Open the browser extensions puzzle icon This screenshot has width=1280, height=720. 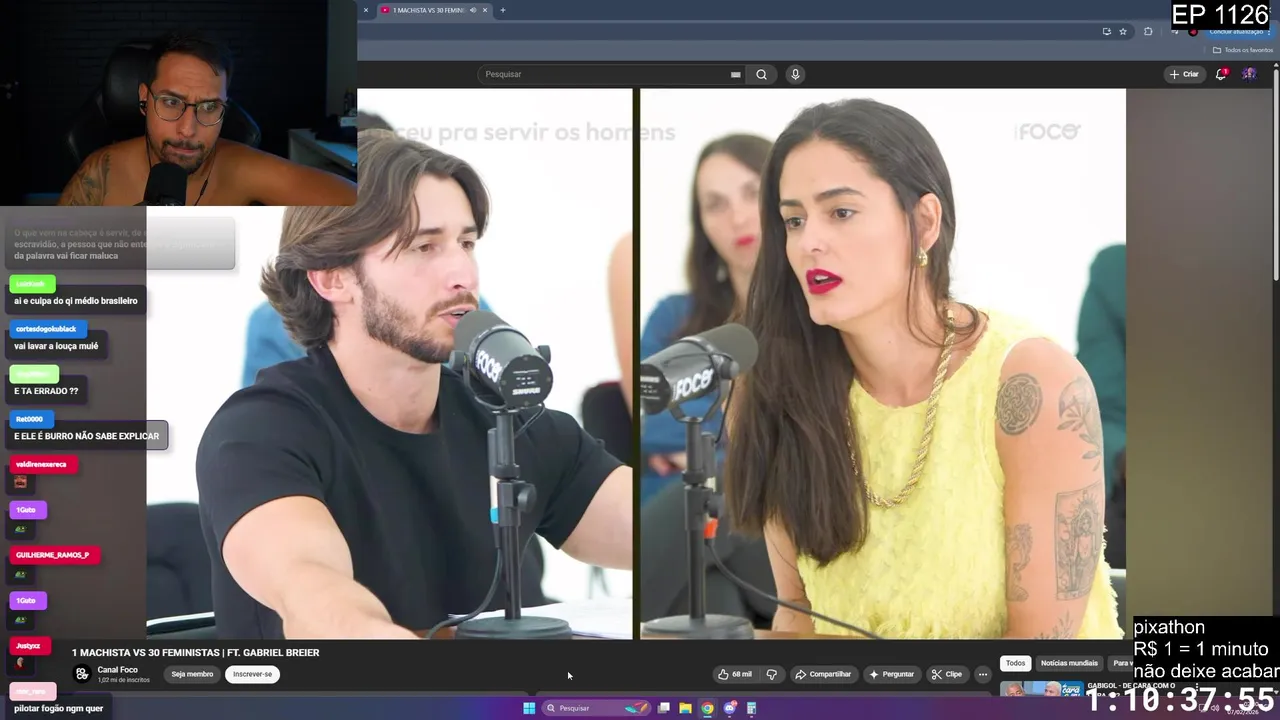coord(1148,31)
